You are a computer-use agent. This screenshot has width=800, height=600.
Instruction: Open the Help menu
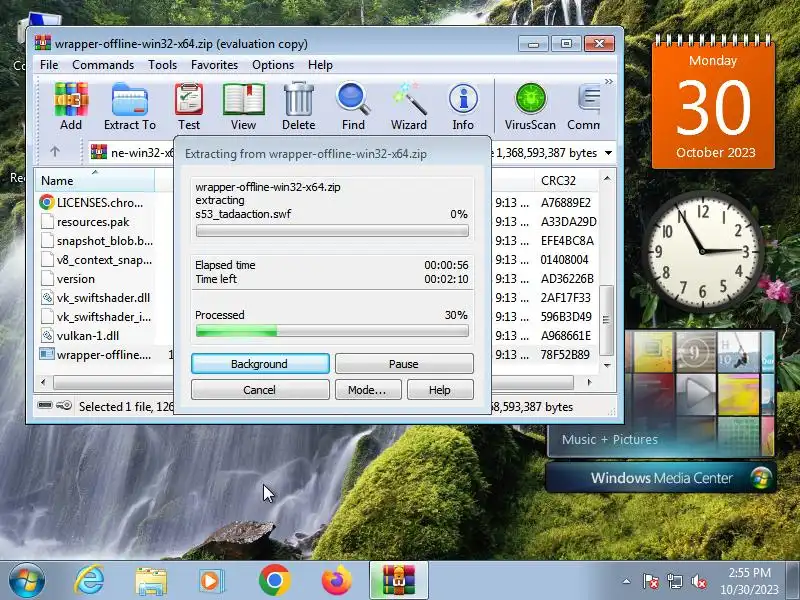coord(320,65)
